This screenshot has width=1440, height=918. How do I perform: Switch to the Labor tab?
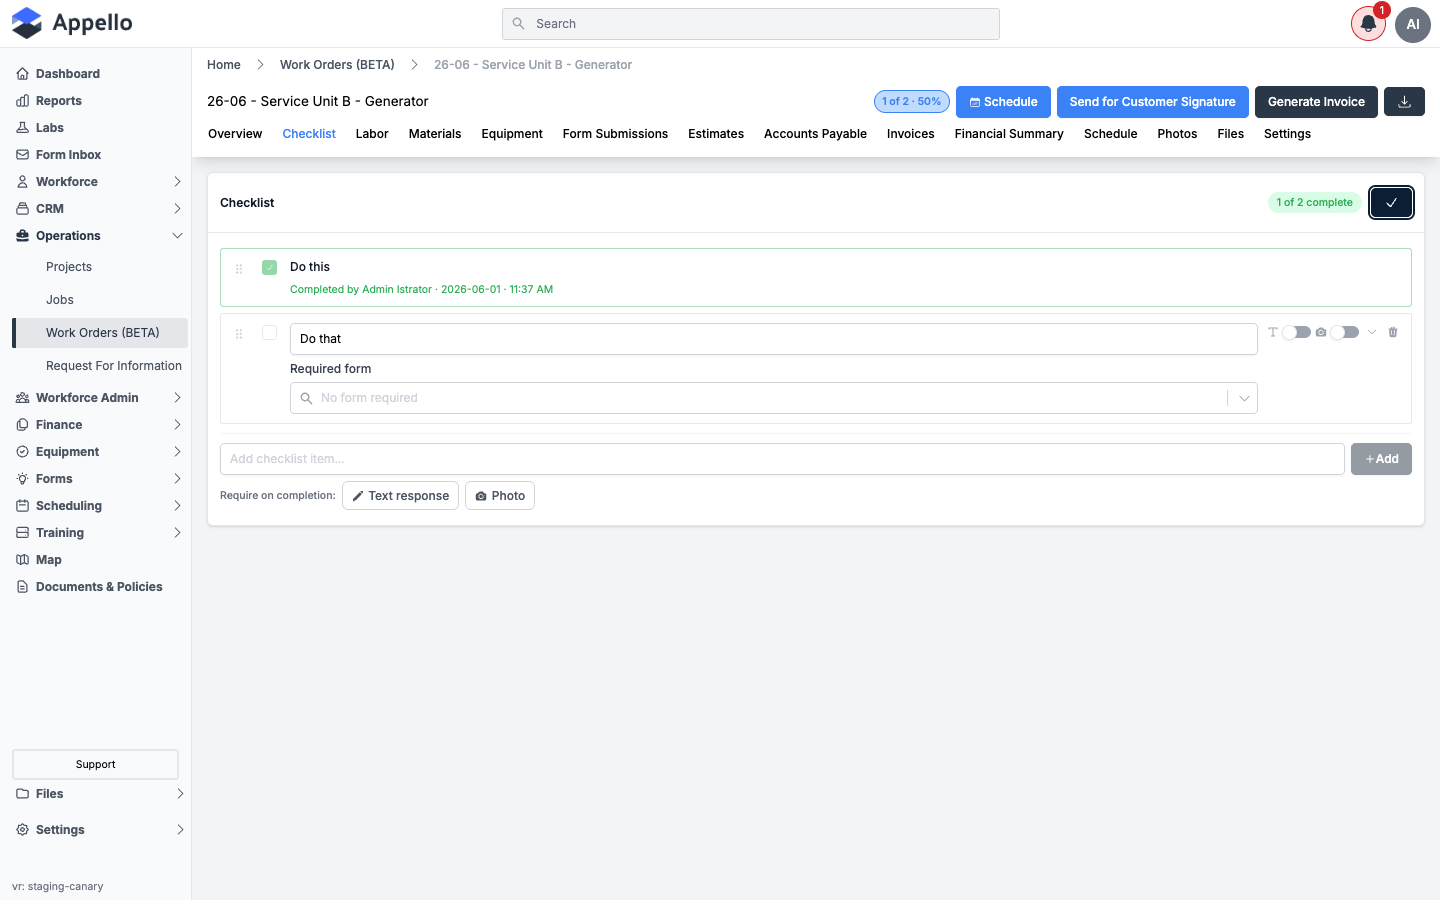pyautogui.click(x=372, y=134)
